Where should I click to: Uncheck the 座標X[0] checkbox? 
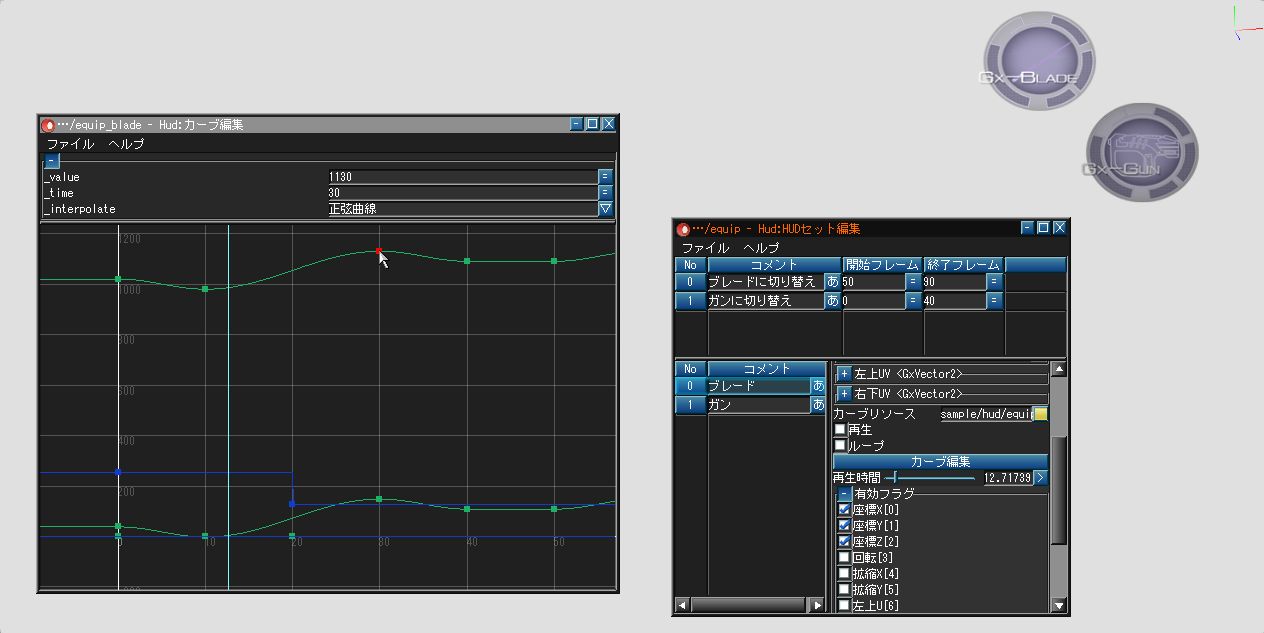point(844,509)
